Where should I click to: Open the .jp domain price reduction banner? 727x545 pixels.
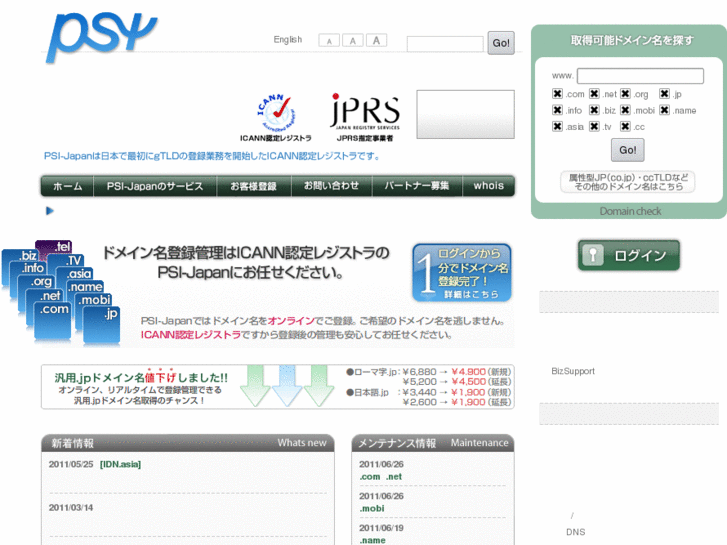tap(278, 387)
